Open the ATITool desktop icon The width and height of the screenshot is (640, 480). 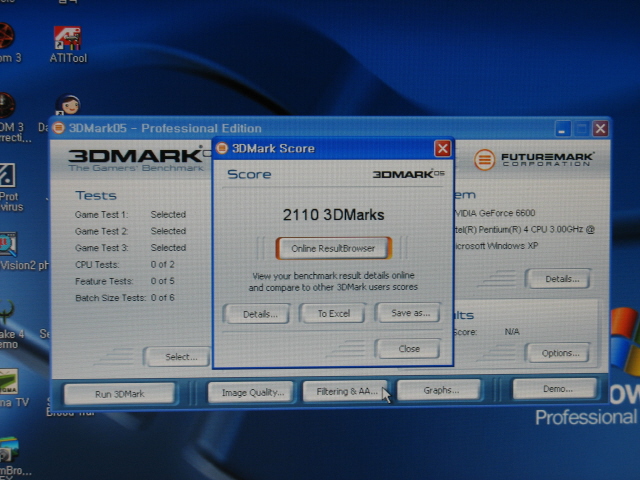point(68,44)
